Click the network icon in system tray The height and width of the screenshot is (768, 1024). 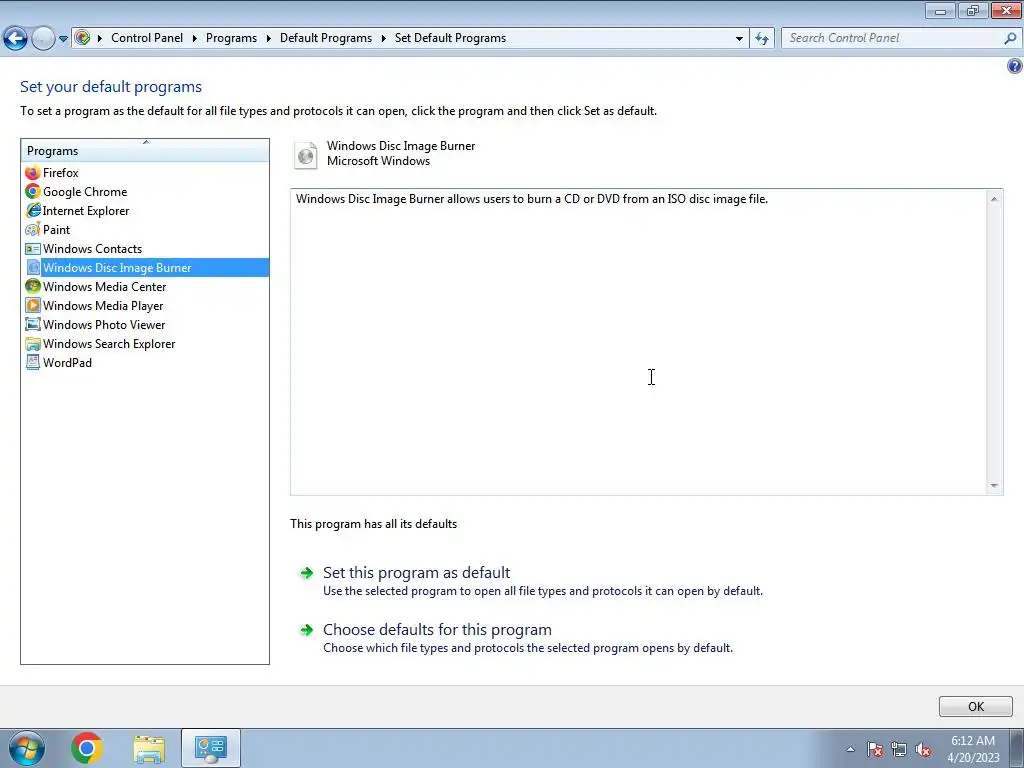point(899,750)
